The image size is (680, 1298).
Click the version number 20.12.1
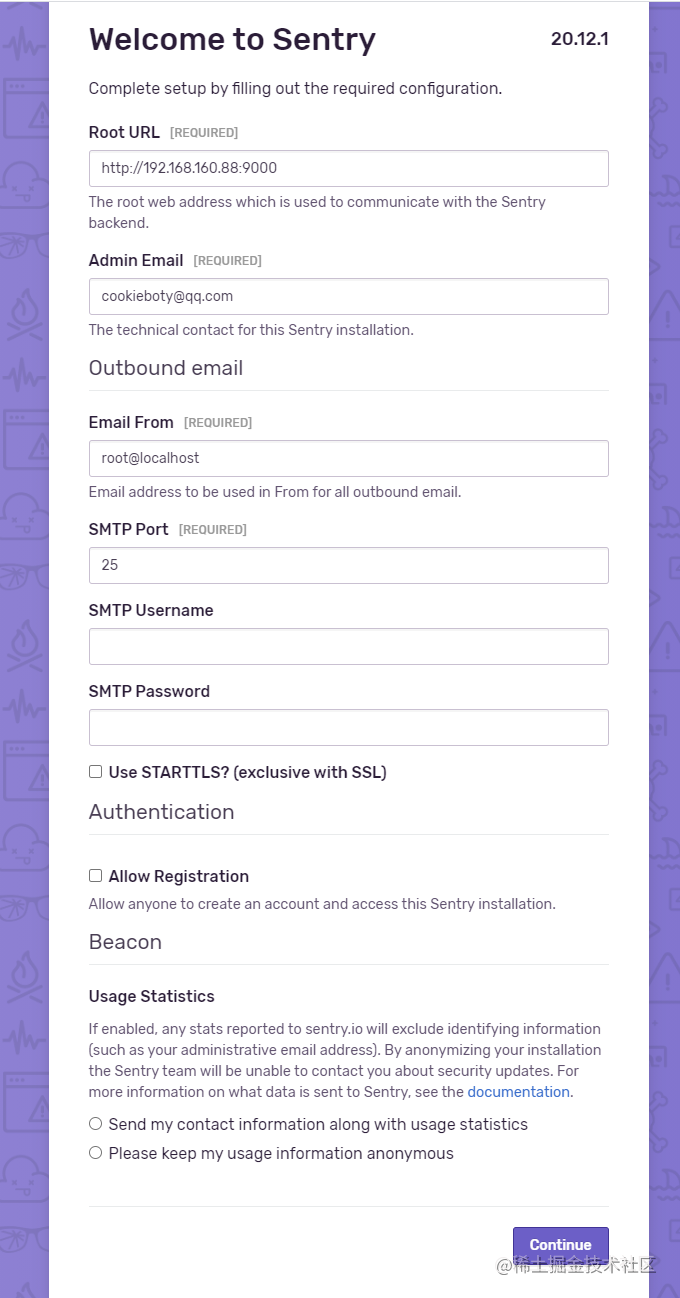click(x=579, y=39)
